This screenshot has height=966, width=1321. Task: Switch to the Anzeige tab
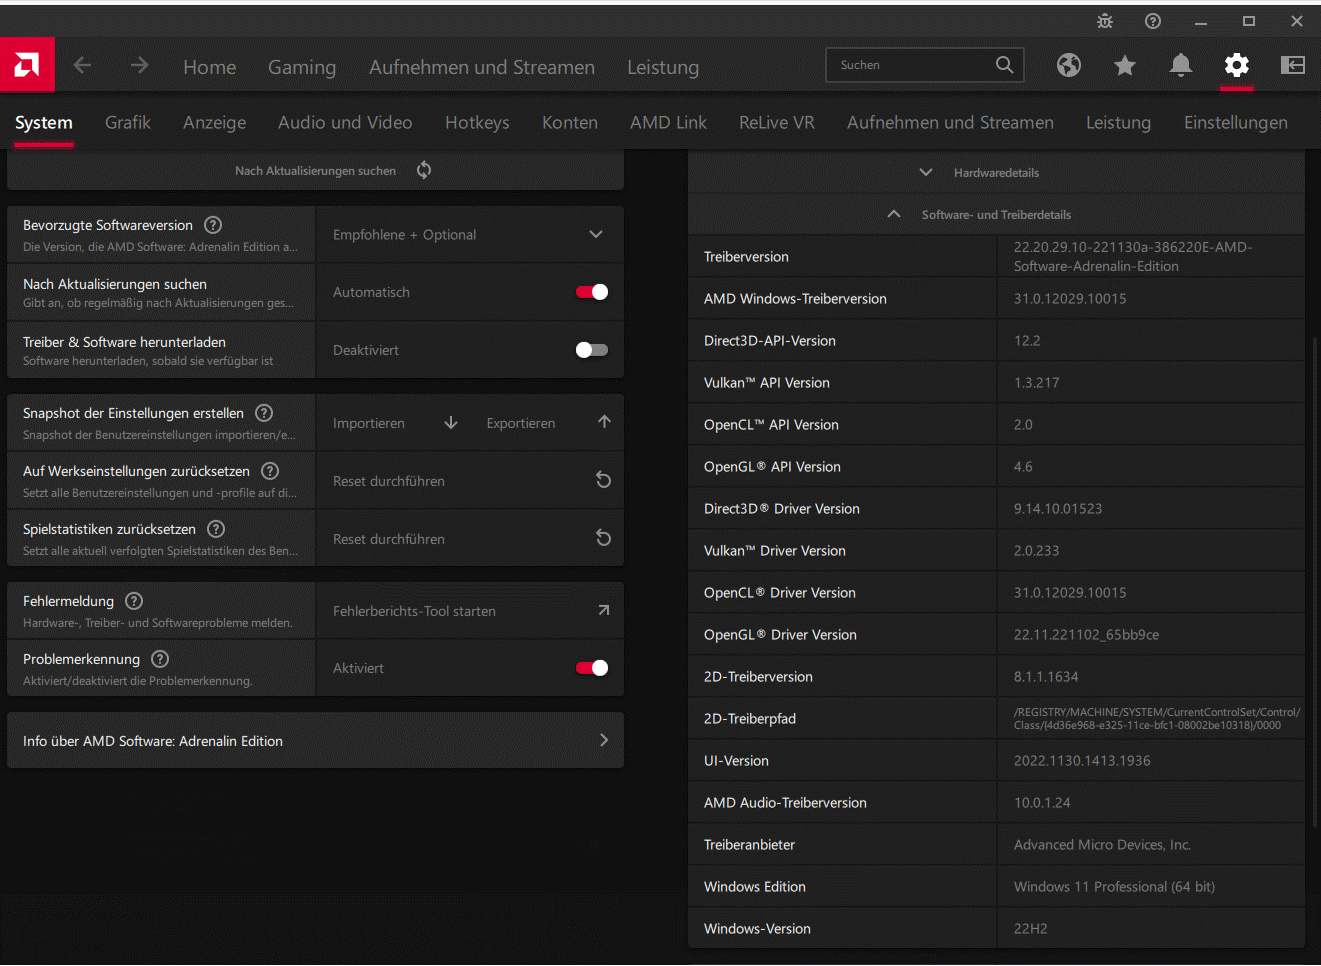214,122
